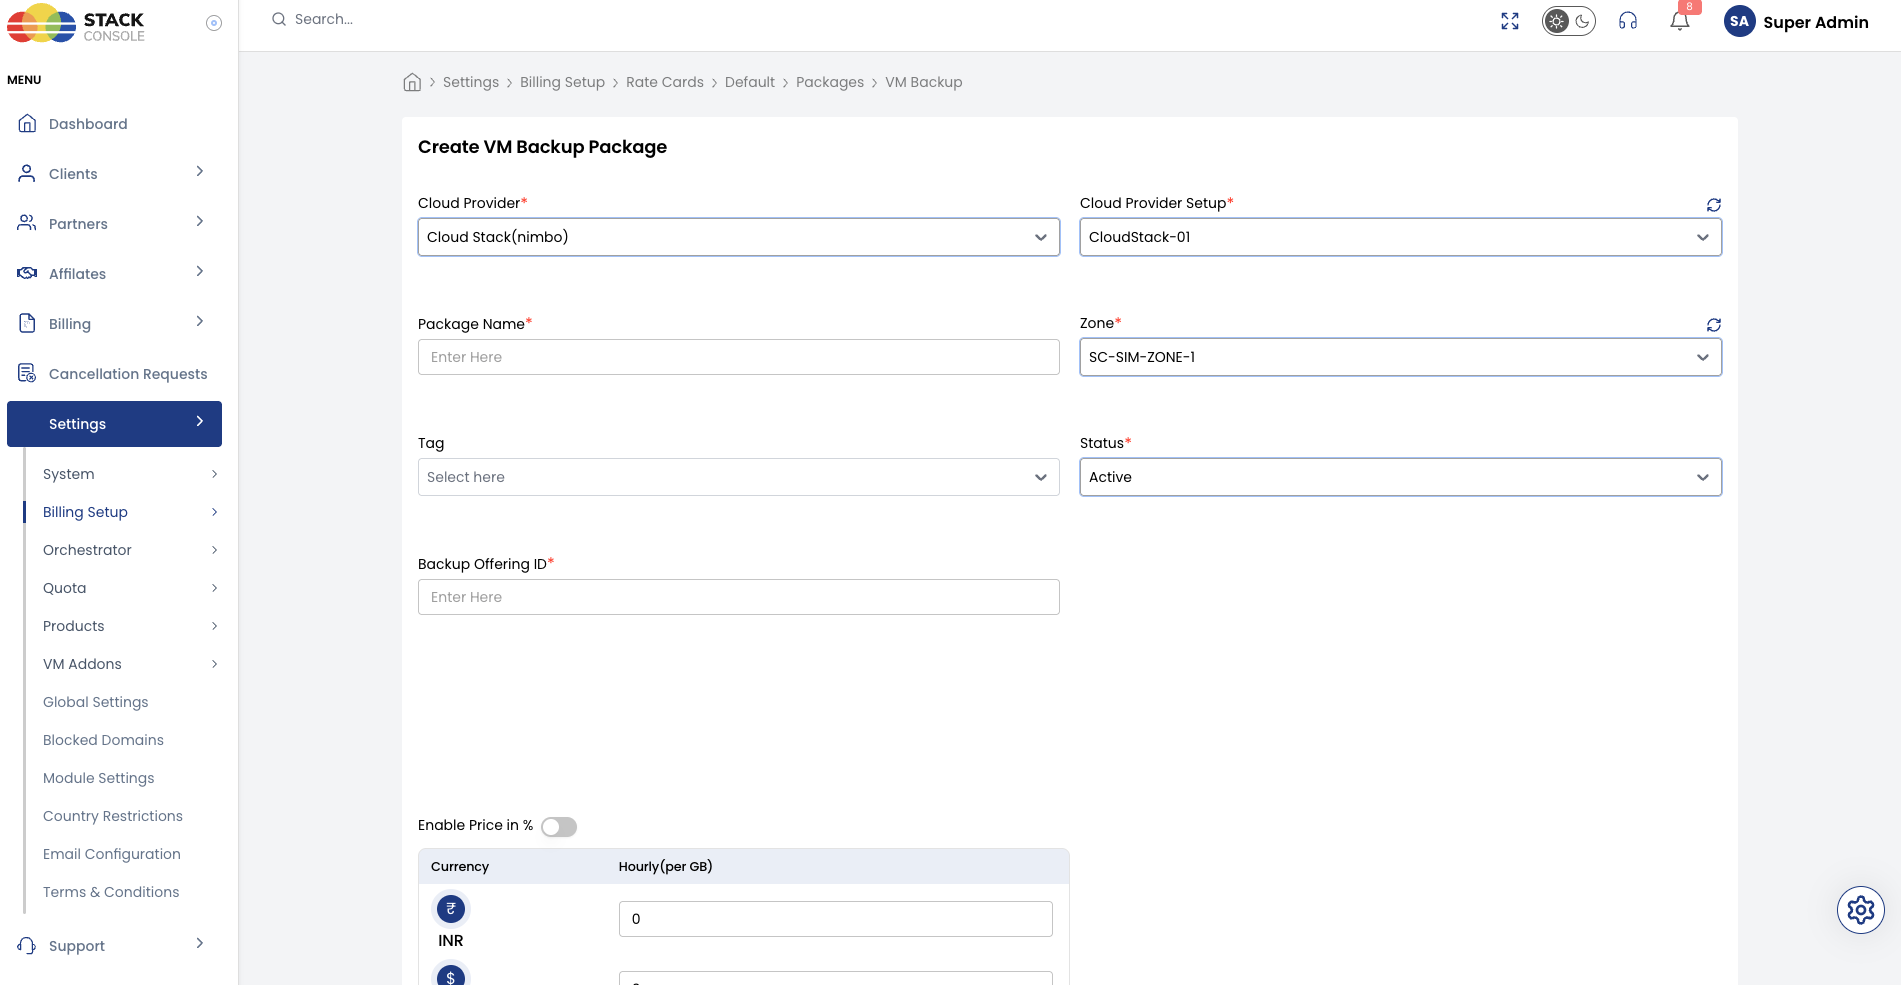
Task: Focus the Backup Offering ID field
Action: (739, 597)
